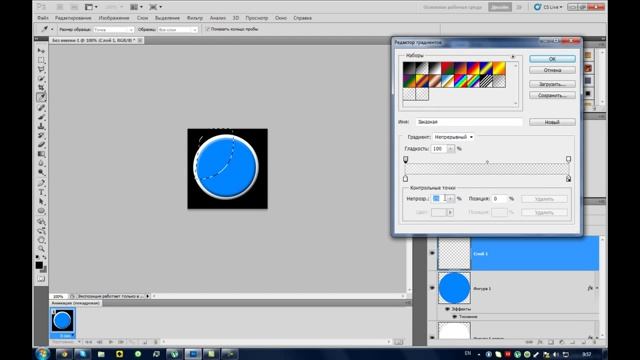Image resolution: width=640 pixels, height=360 pixels.
Task: Select the Dodge tool
Action: (41, 173)
